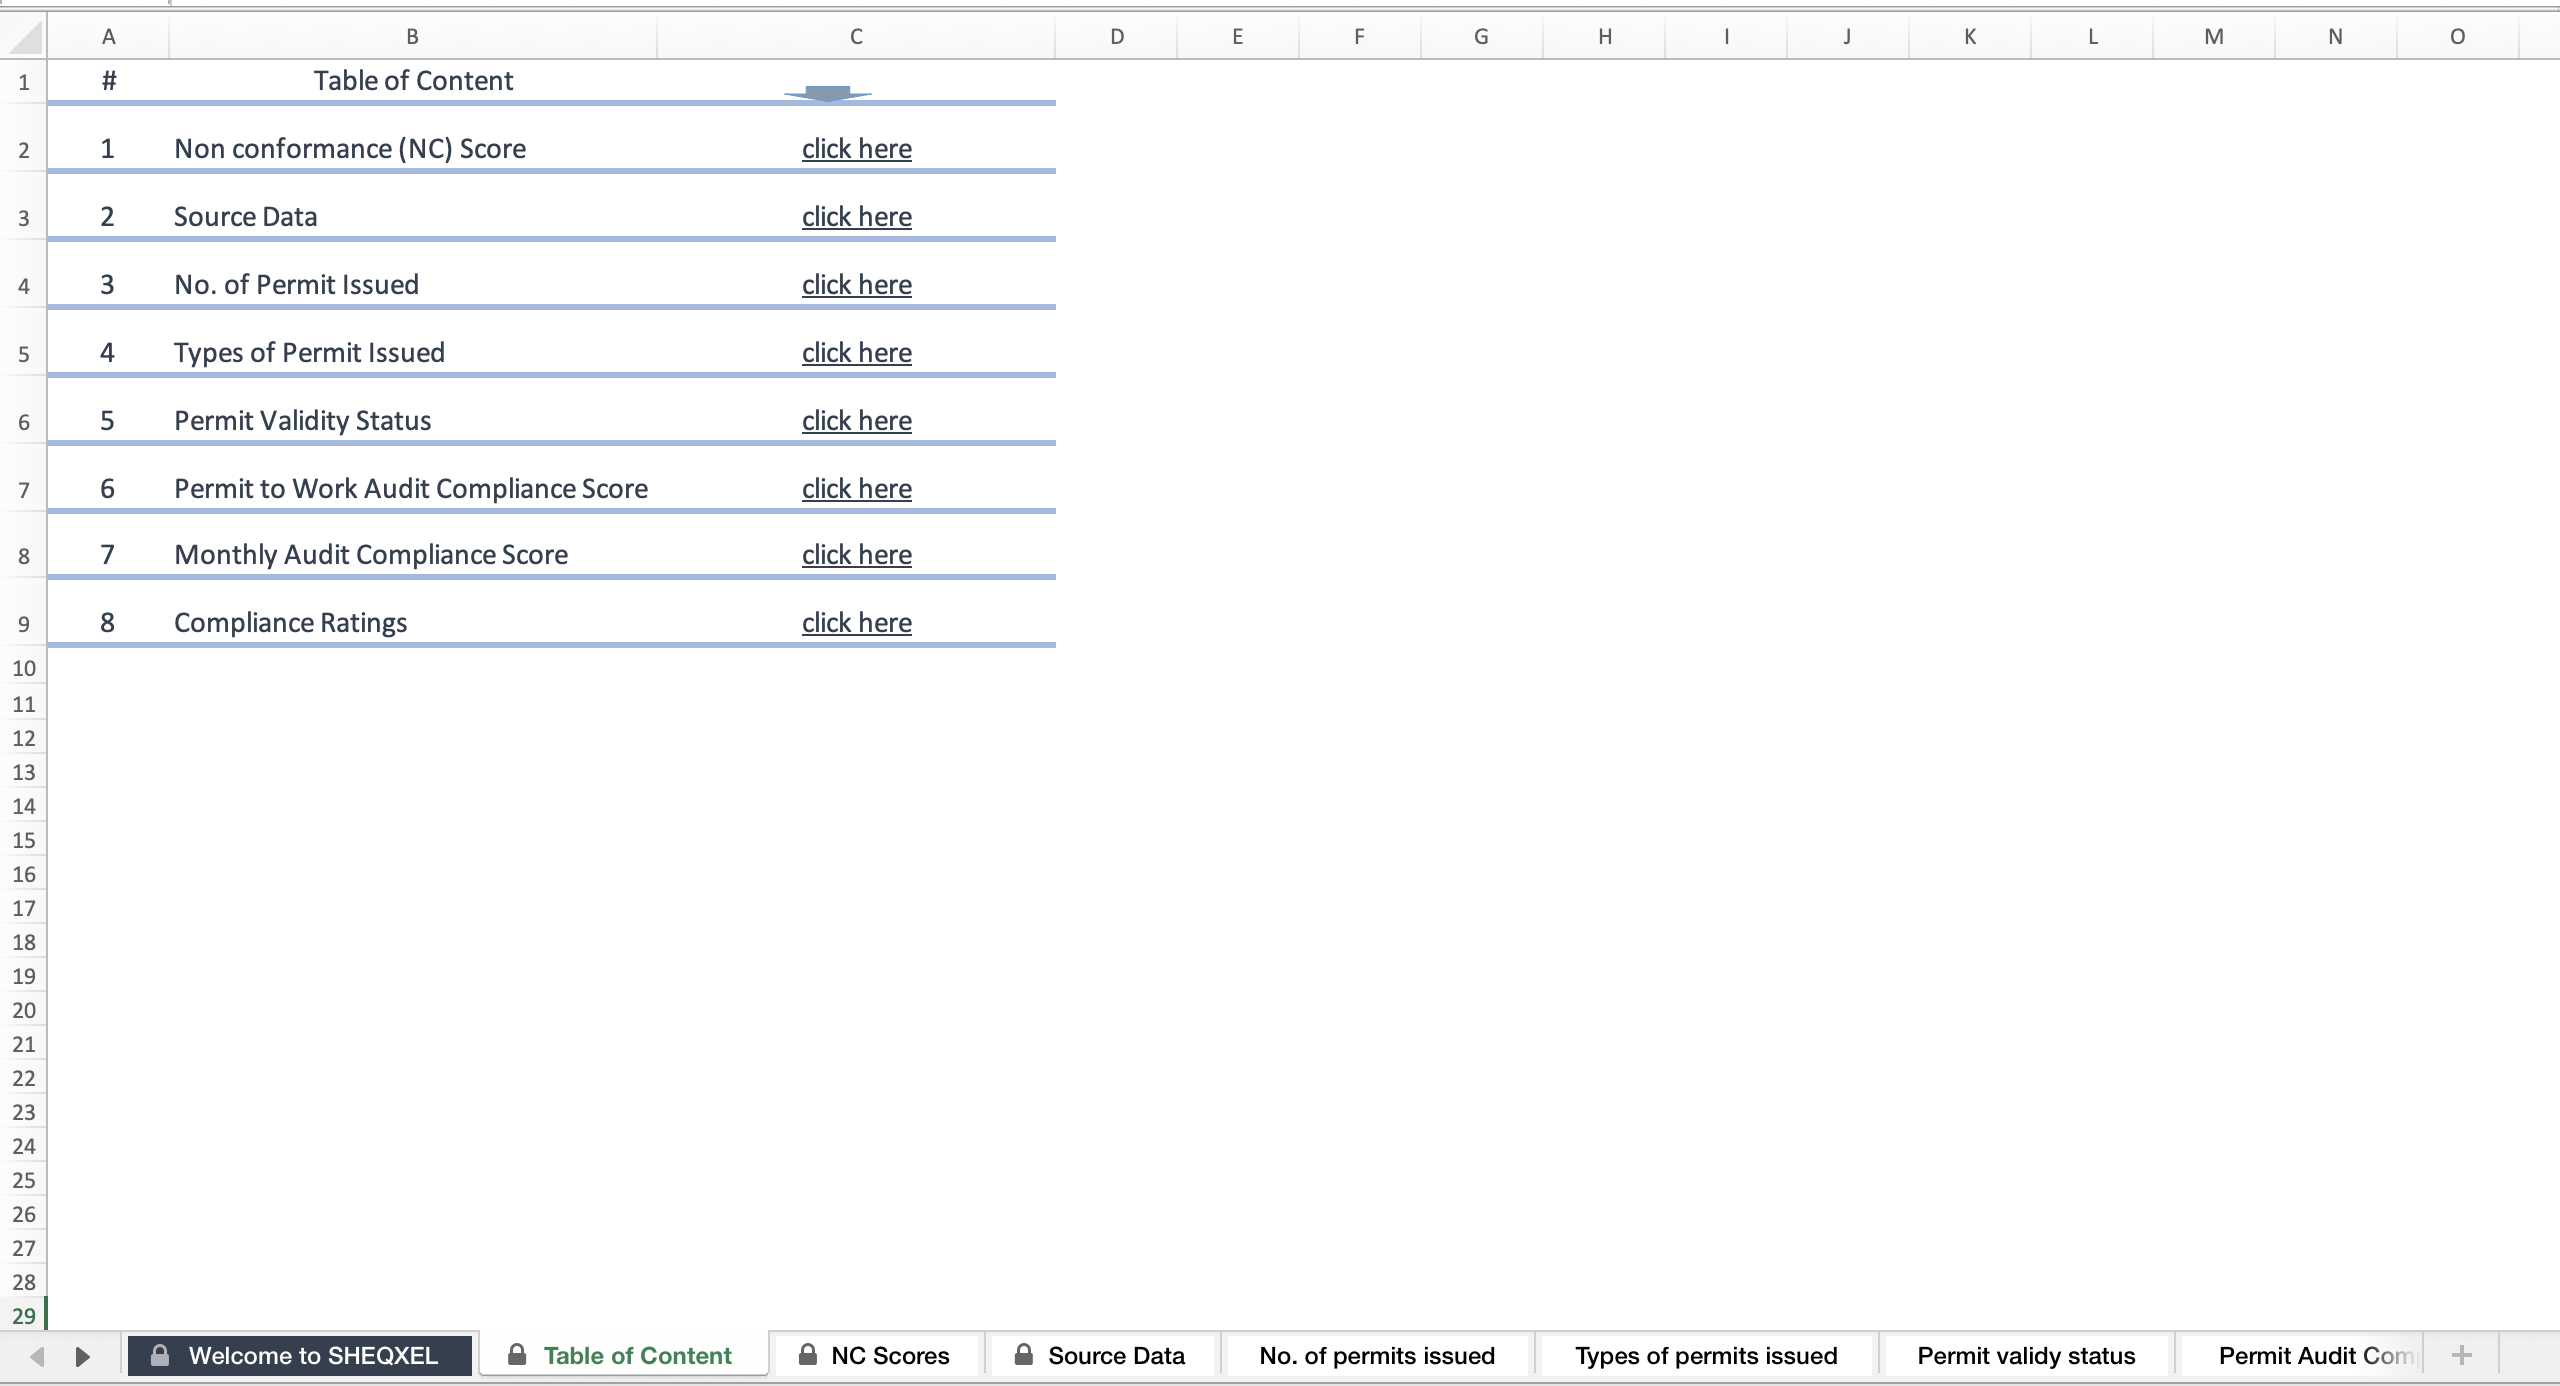Click the Table of Content heading cell
Screen dimensions: 2560x1386
point(413,81)
